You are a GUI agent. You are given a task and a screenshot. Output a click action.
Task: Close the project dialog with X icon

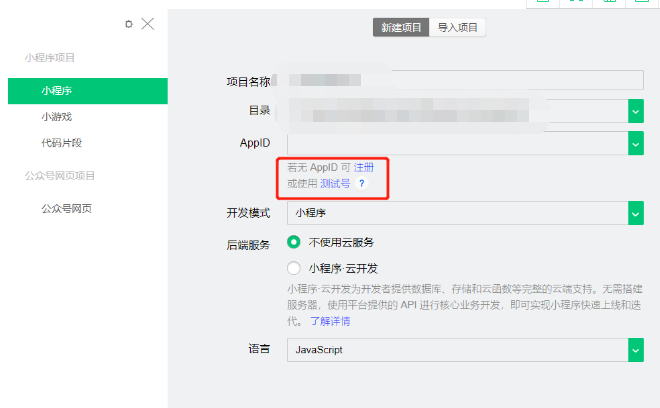(x=148, y=24)
